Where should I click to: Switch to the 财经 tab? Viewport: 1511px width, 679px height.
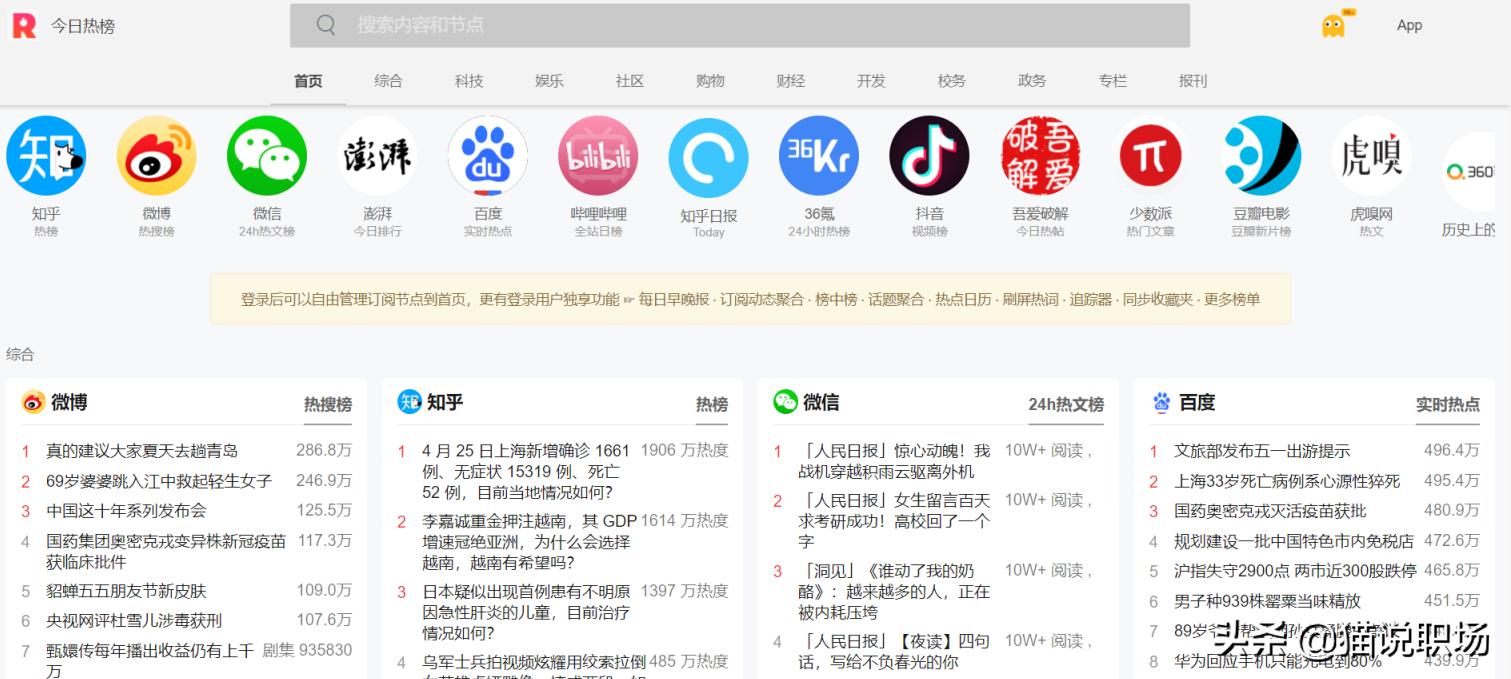point(790,82)
